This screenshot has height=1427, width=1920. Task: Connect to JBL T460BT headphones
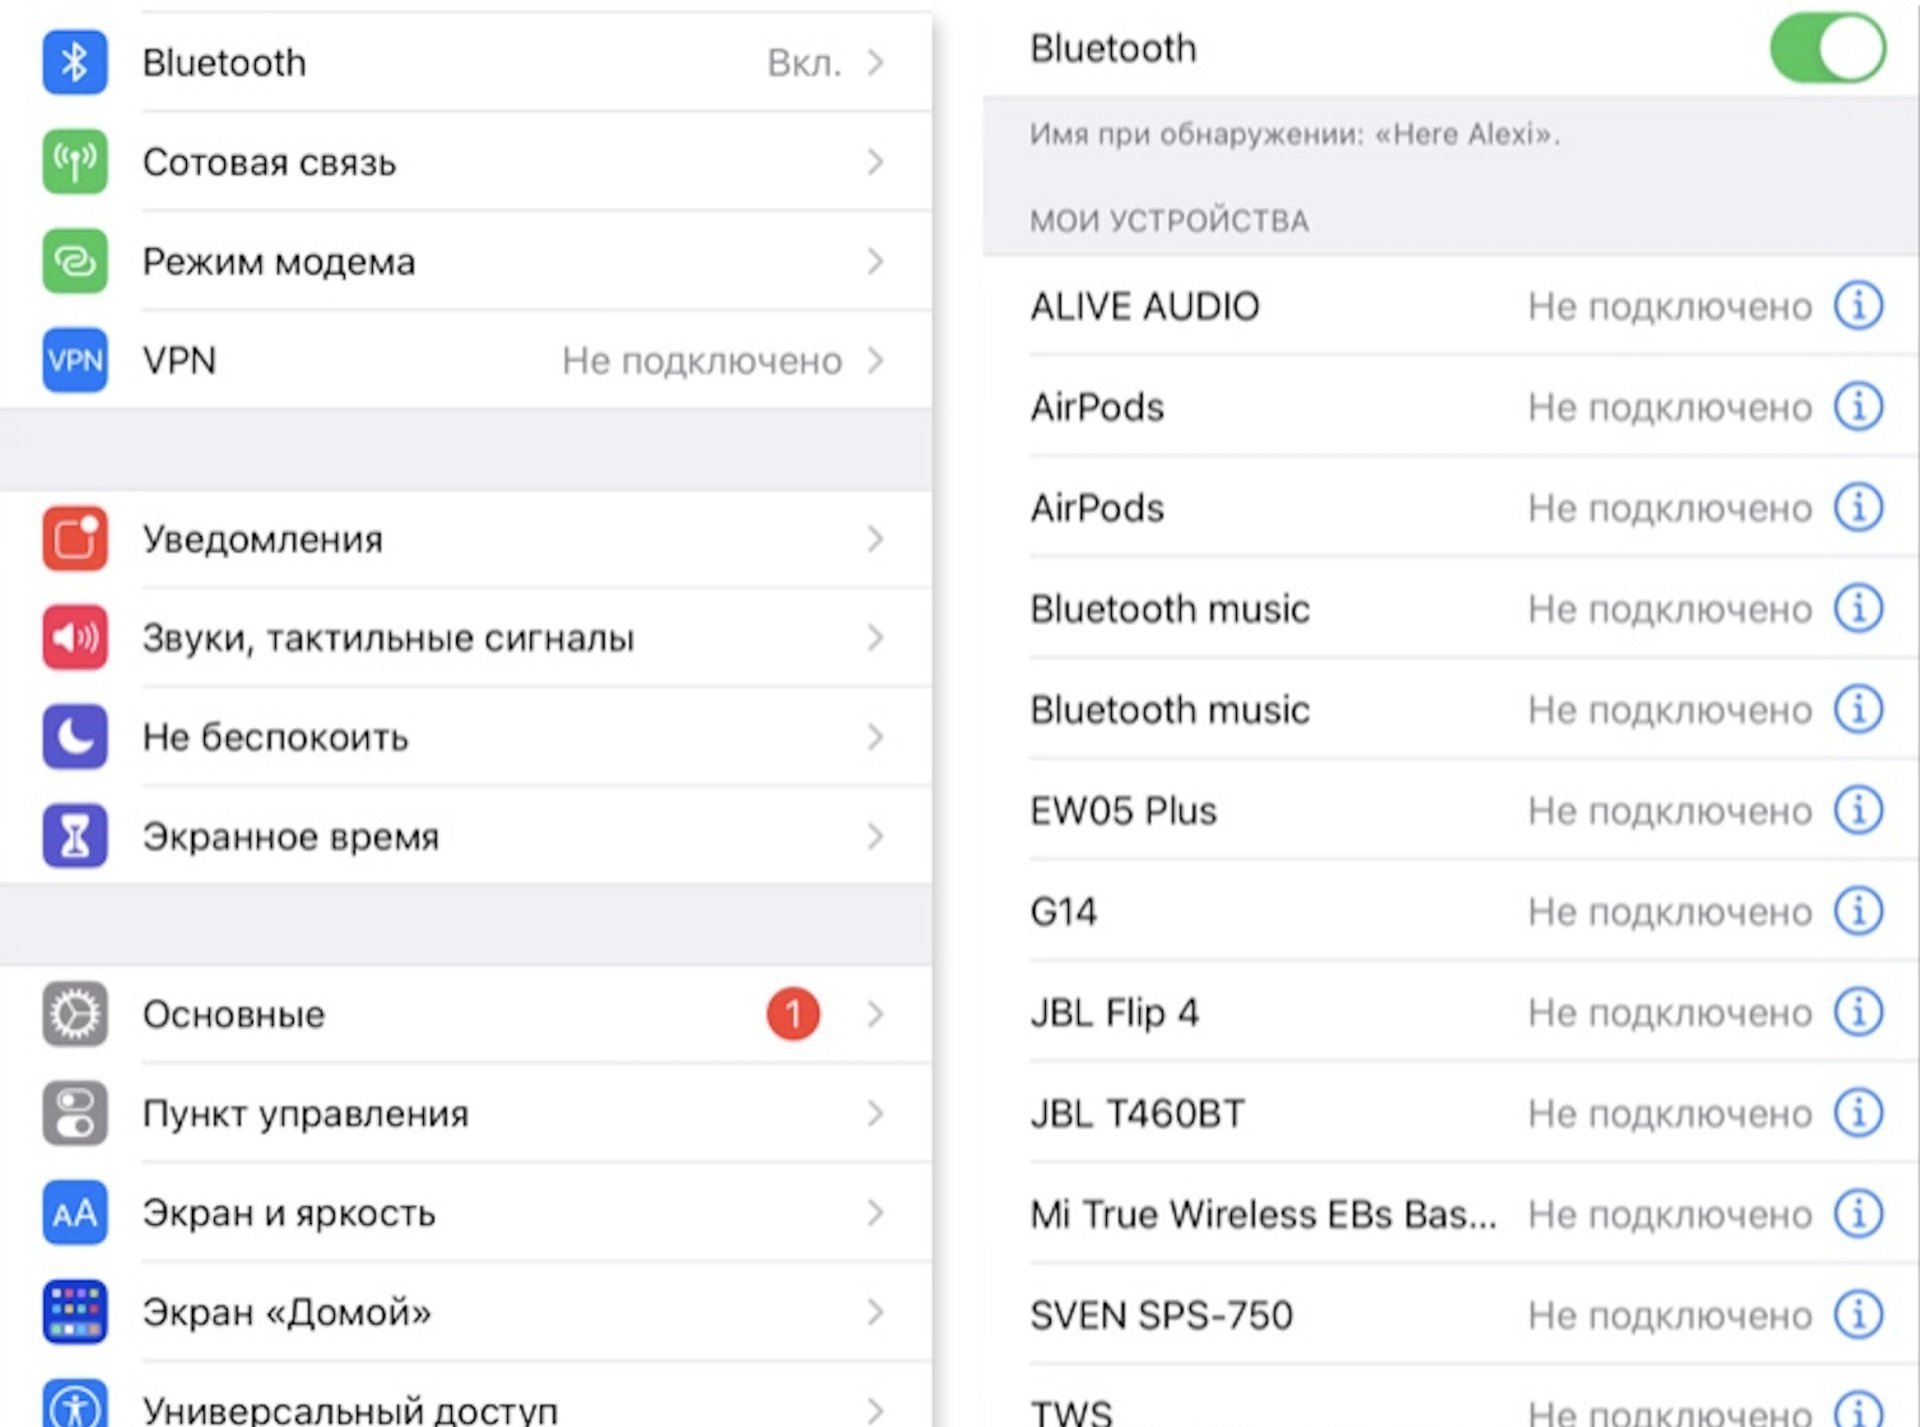[x=1451, y=1113]
